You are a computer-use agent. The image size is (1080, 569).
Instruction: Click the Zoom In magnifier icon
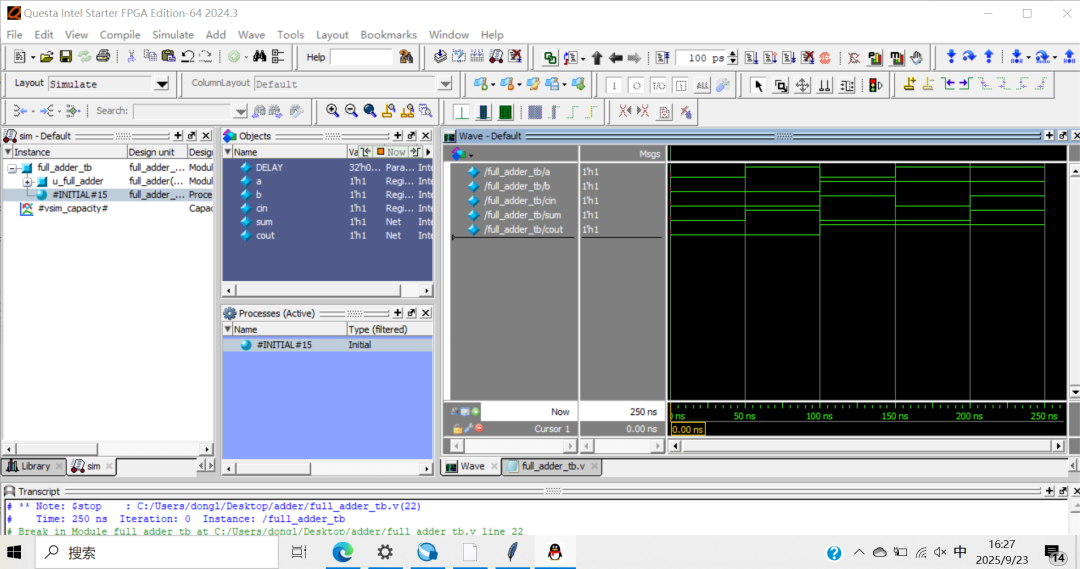(x=332, y=111)
